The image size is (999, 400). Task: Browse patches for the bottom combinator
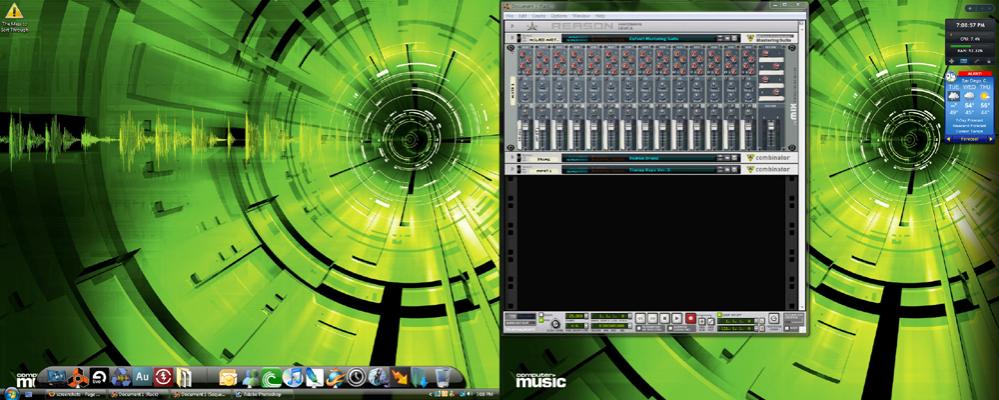pyautogui.click(x=727, y=170)
